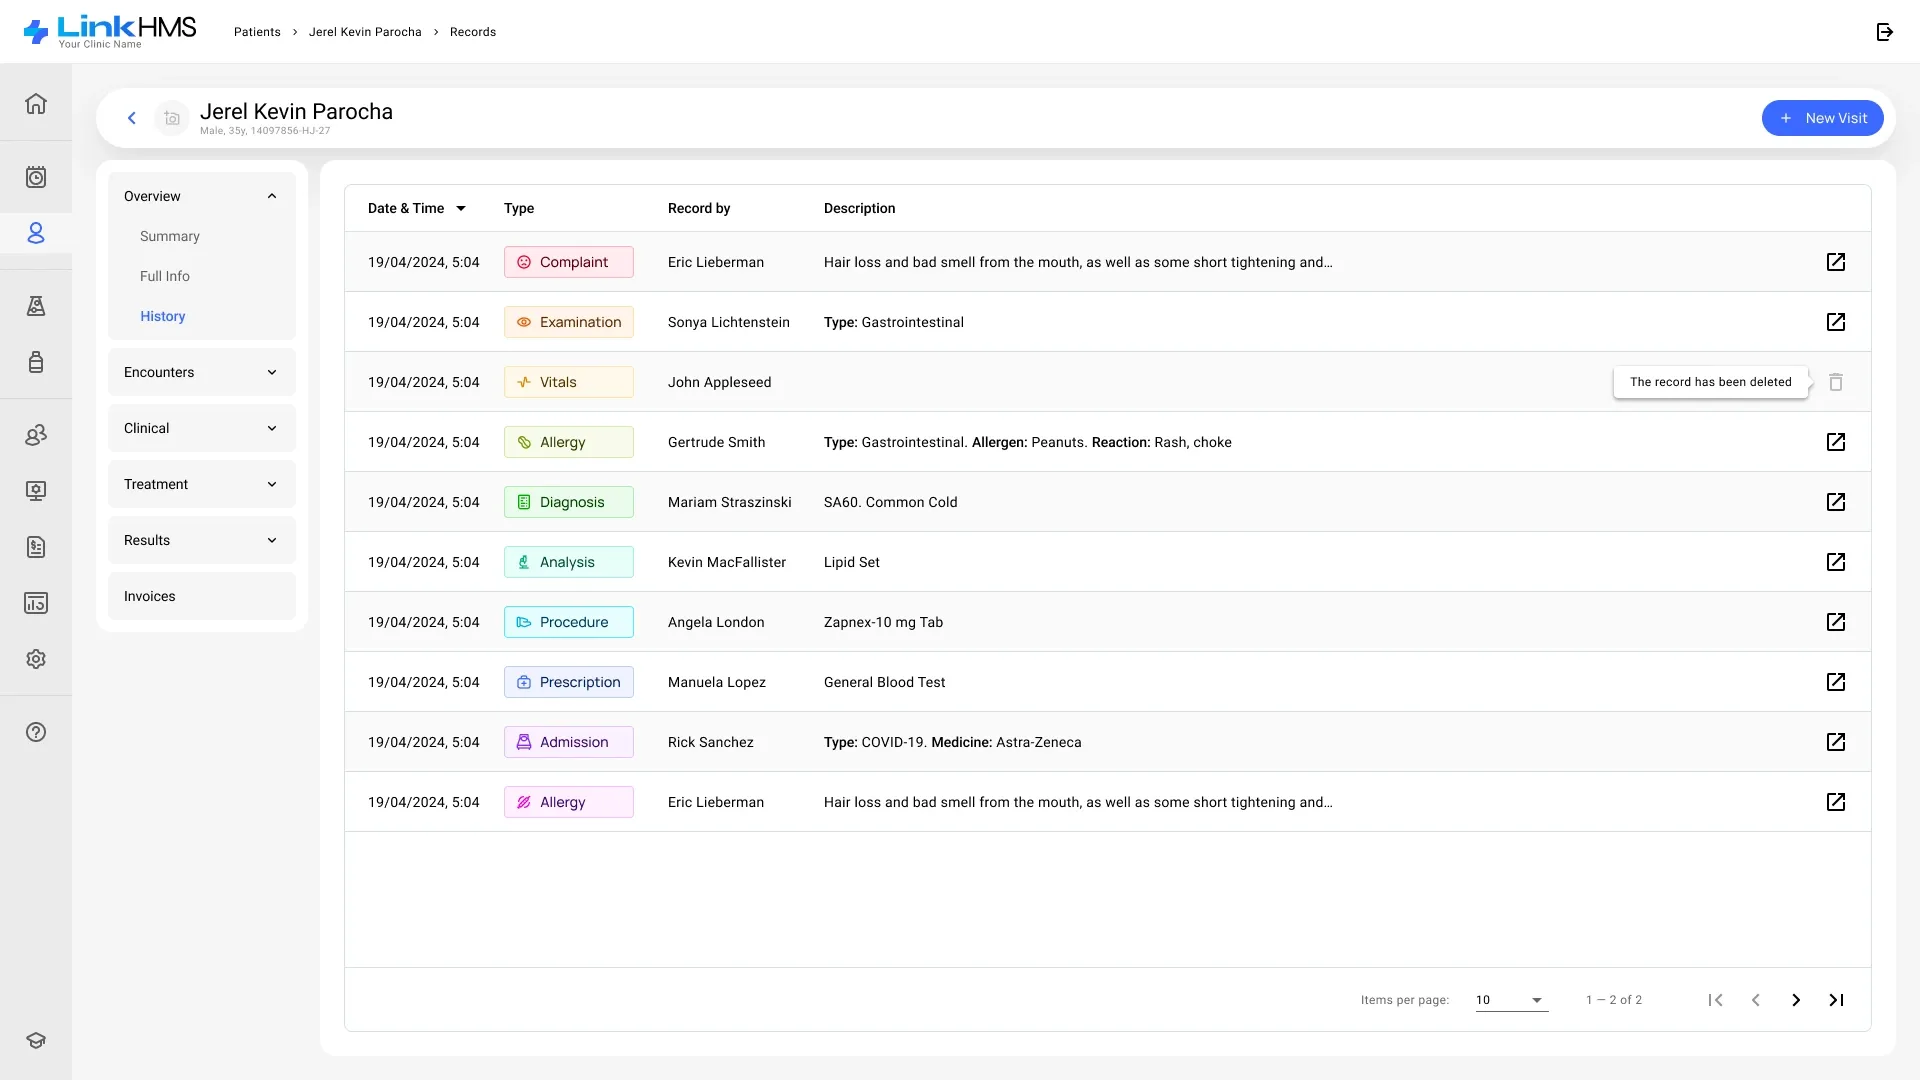This screenshot has width=1920, height=1080.
Task: Click the New Visit button
Action: (x=1822, y=118)
